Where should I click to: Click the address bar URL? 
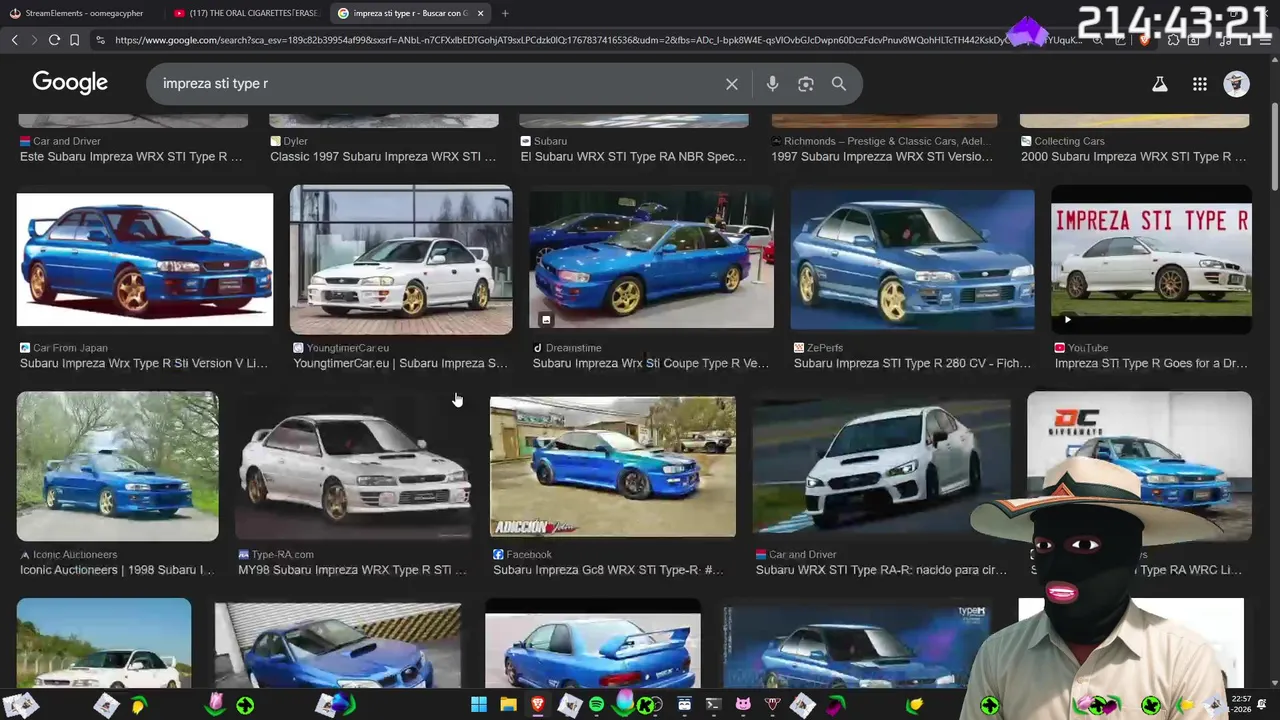(x=598, y=40)
